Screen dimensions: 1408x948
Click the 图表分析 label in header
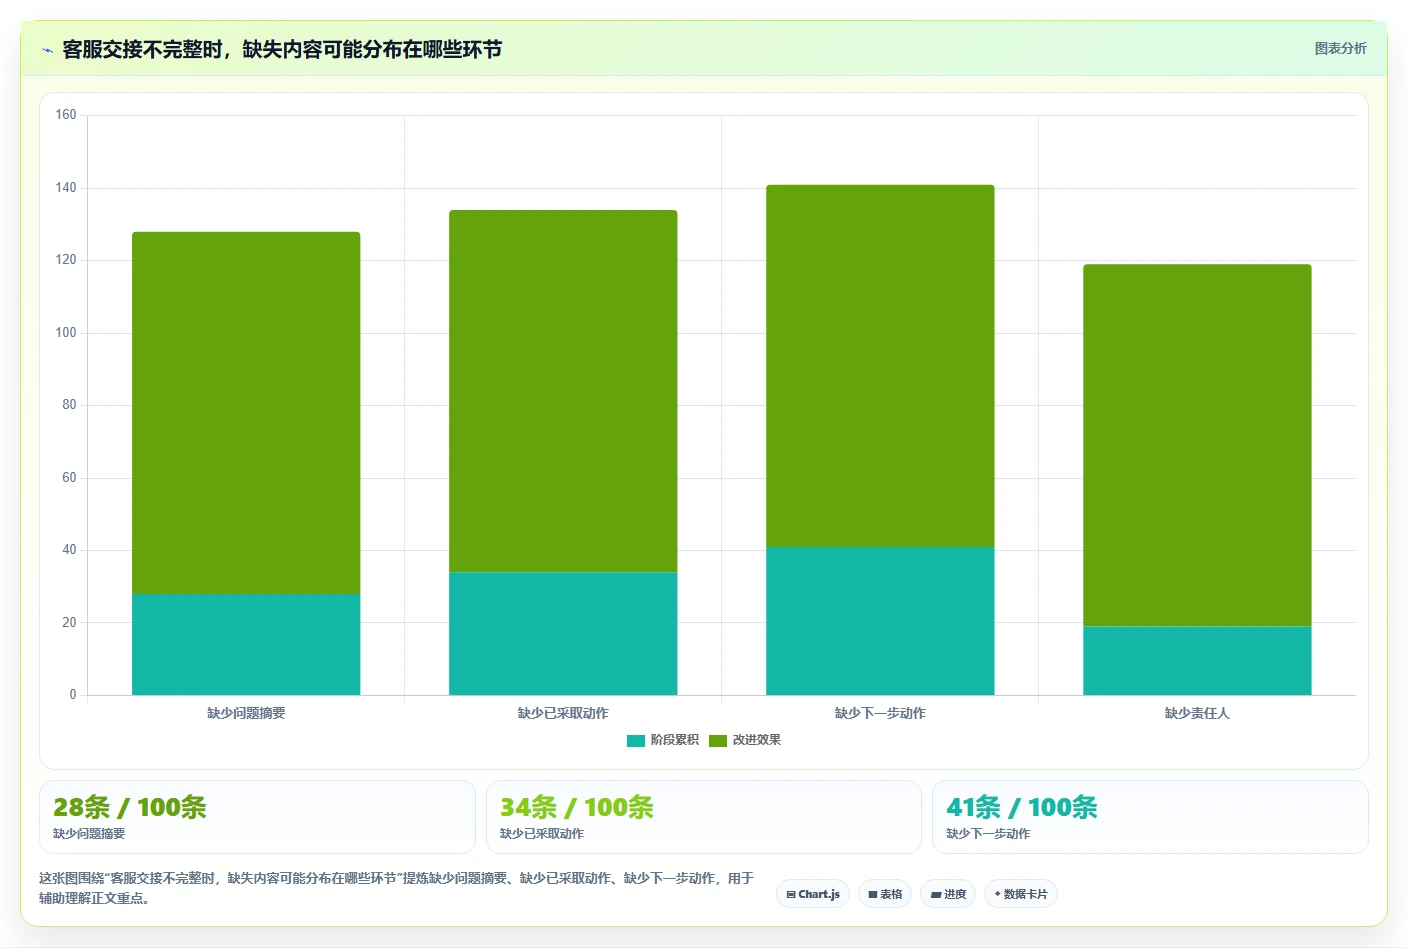pyautogui.click(x=1340, y=48)
